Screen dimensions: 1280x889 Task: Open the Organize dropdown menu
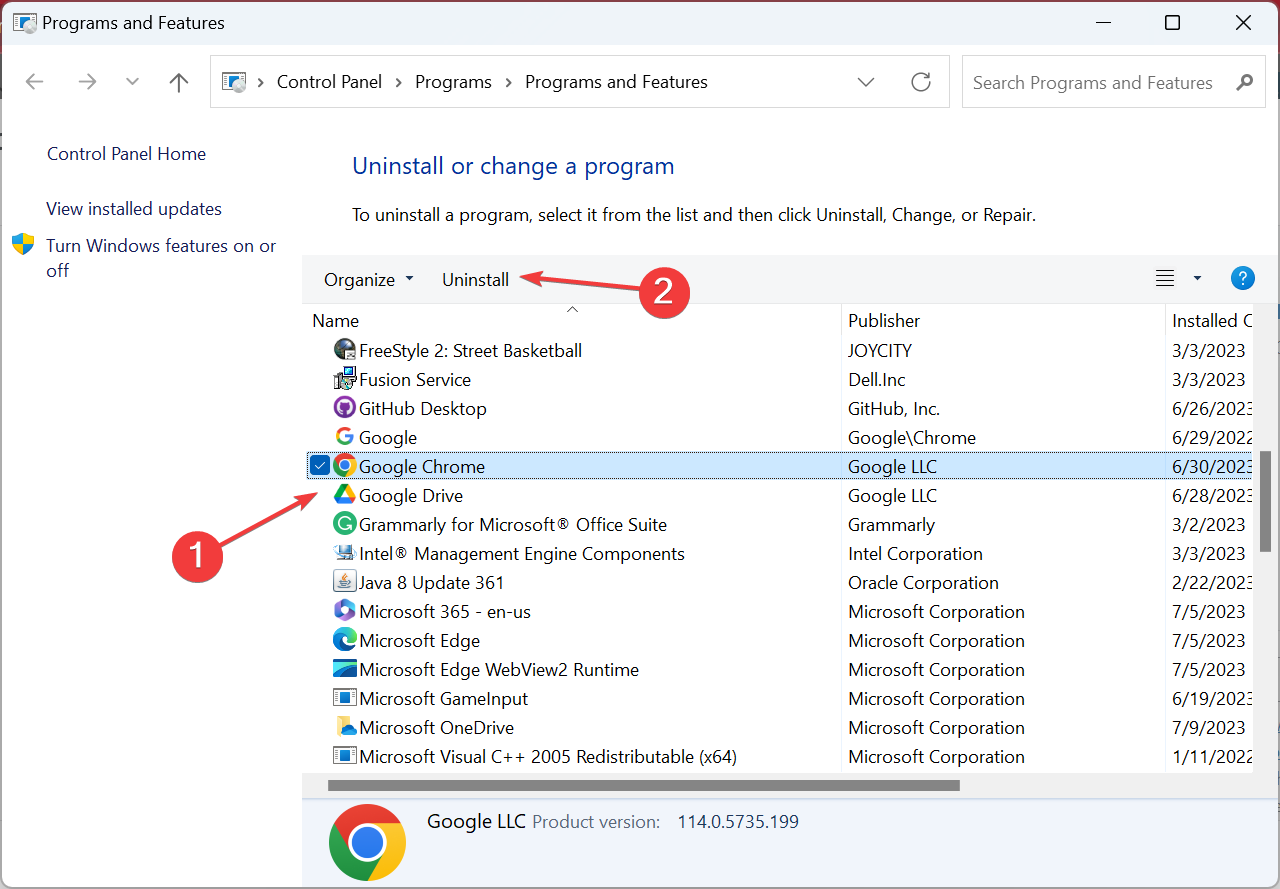pyautogui.click(x=368, y=279)
